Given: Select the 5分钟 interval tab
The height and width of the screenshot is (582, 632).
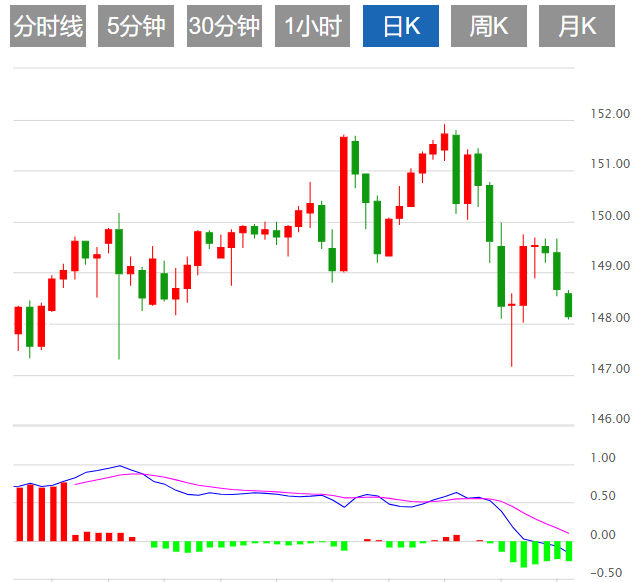Looking at the screenshot, I should tap(136, 26).
